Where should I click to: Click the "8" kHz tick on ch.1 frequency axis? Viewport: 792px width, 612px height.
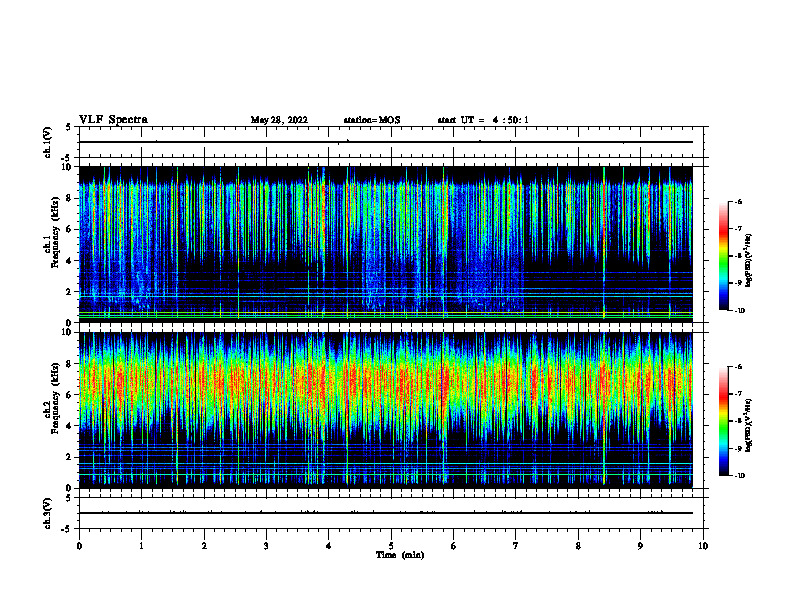pyautogui.click(x=70, y=198)
